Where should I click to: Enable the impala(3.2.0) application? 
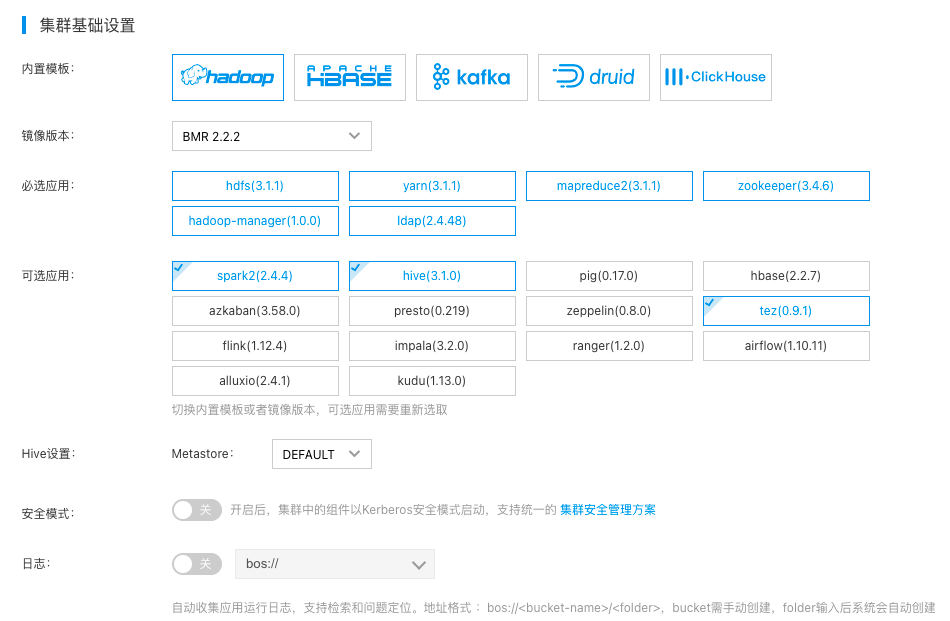point(432,346)
